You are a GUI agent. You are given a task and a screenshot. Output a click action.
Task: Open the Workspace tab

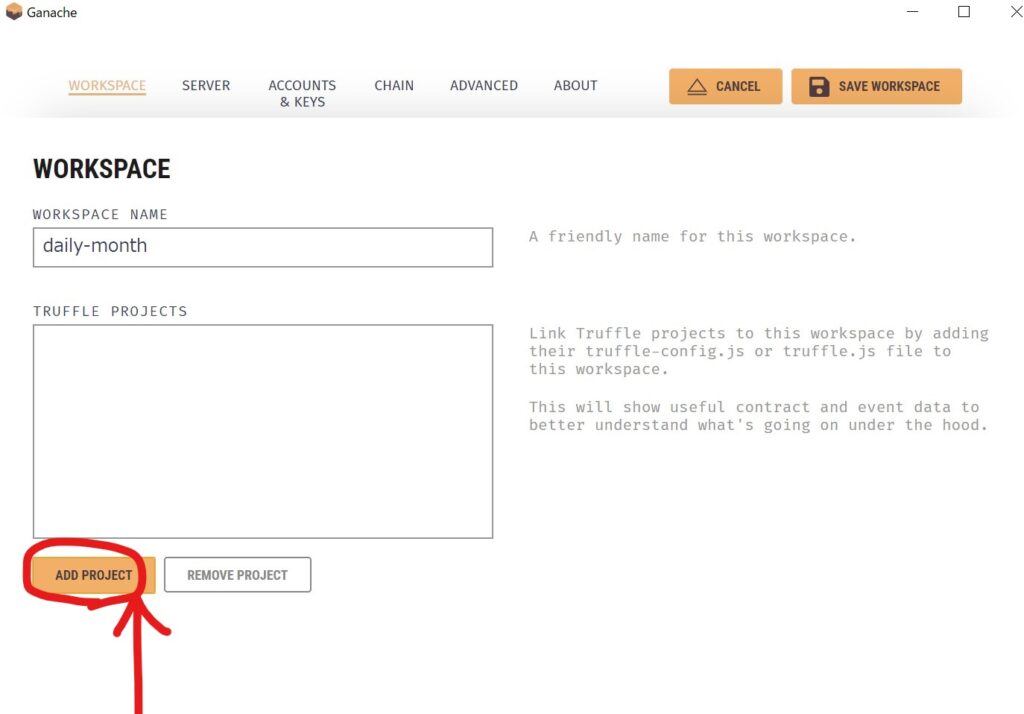point(107,86)
